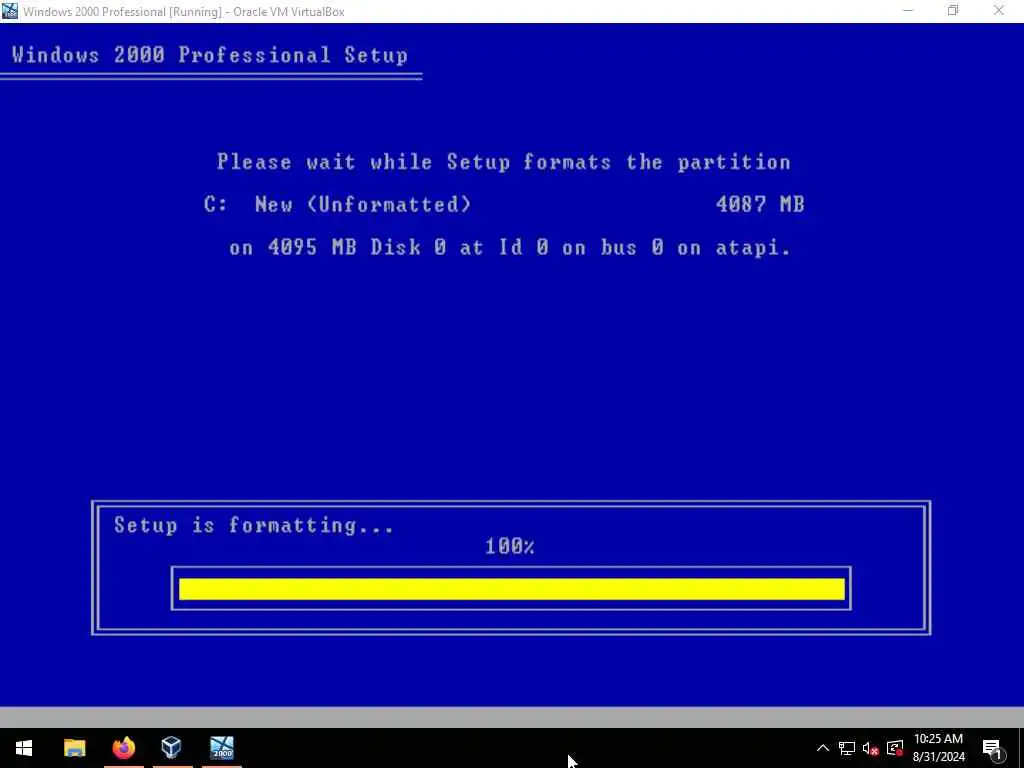Open the Windows Start menu
Image resolution: width=1024 pixels, height=768 pixels.
[24, 748]
